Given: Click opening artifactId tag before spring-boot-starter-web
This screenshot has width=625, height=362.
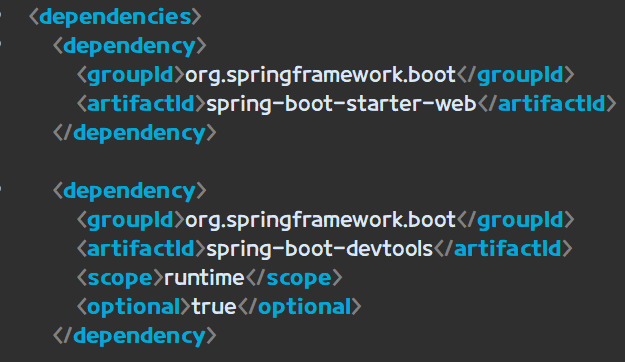Looking at the screenshot, I should coord(141,104).
